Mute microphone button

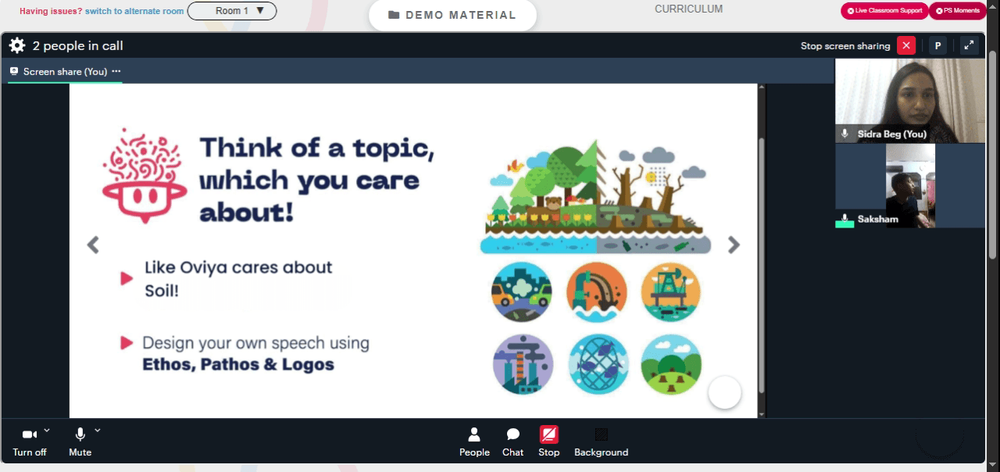(x=80, y=442)
